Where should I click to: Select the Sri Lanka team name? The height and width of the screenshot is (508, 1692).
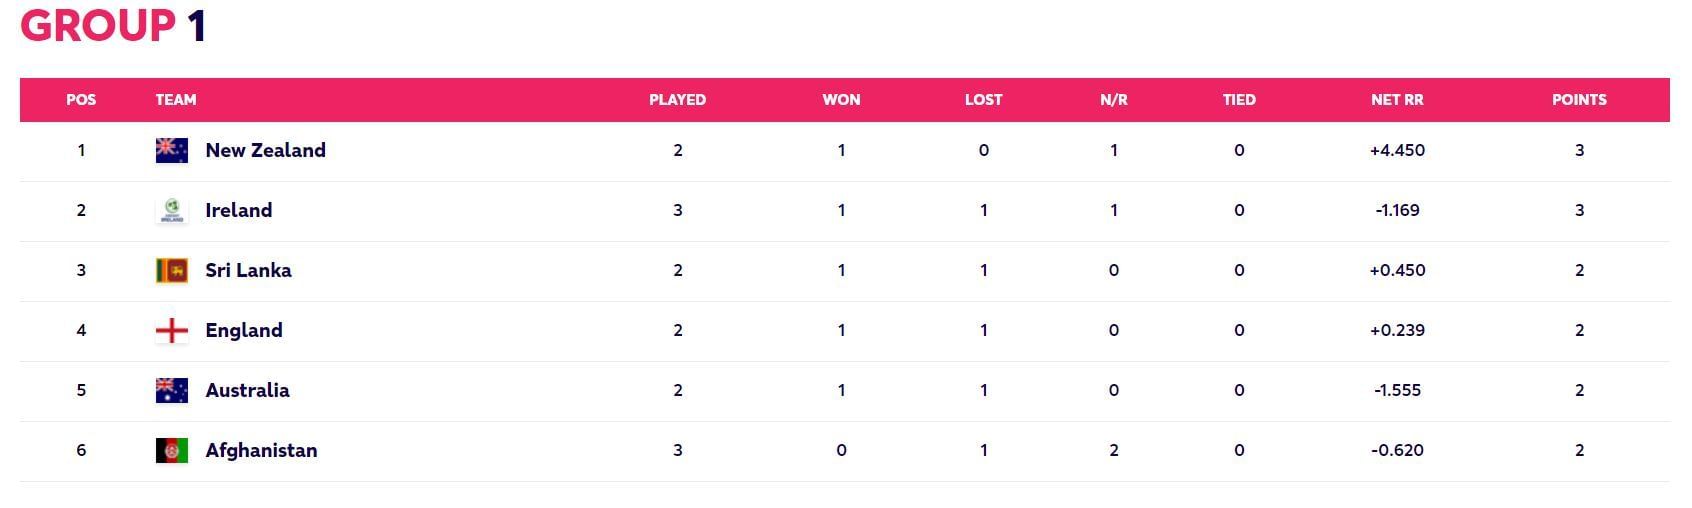[x=248, y=270]
